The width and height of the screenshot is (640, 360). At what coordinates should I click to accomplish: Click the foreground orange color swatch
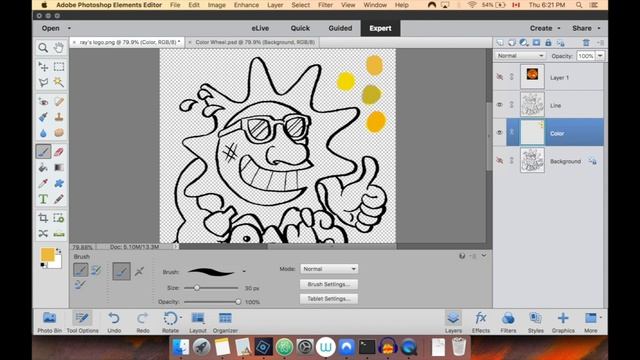point(47,255)
